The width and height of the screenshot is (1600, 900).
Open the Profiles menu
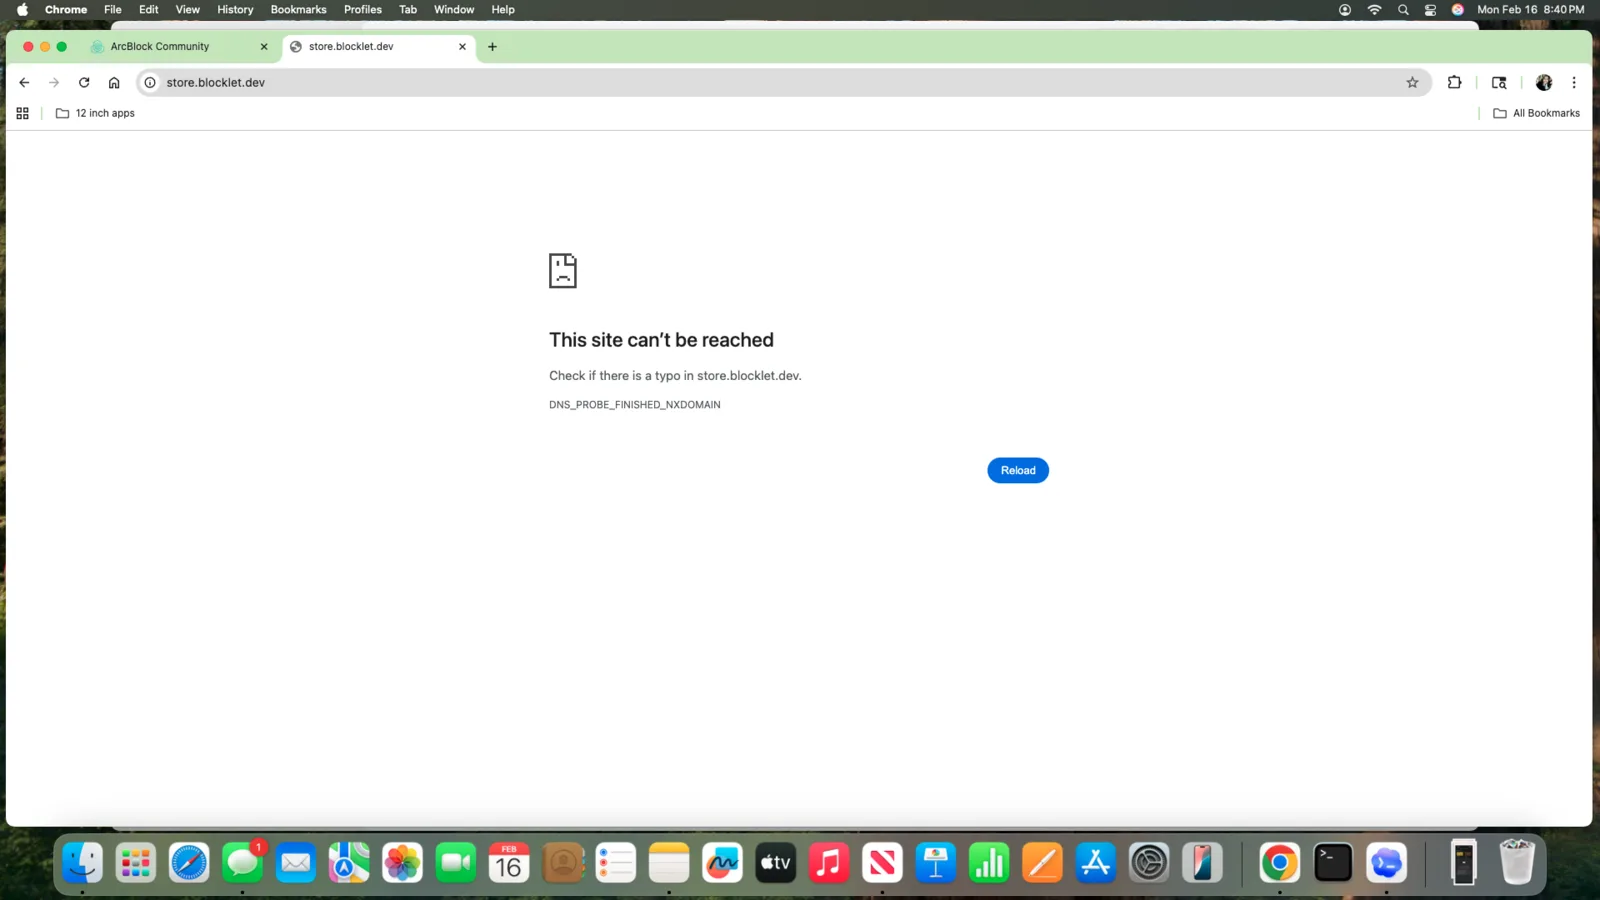(x=363, y=10)
